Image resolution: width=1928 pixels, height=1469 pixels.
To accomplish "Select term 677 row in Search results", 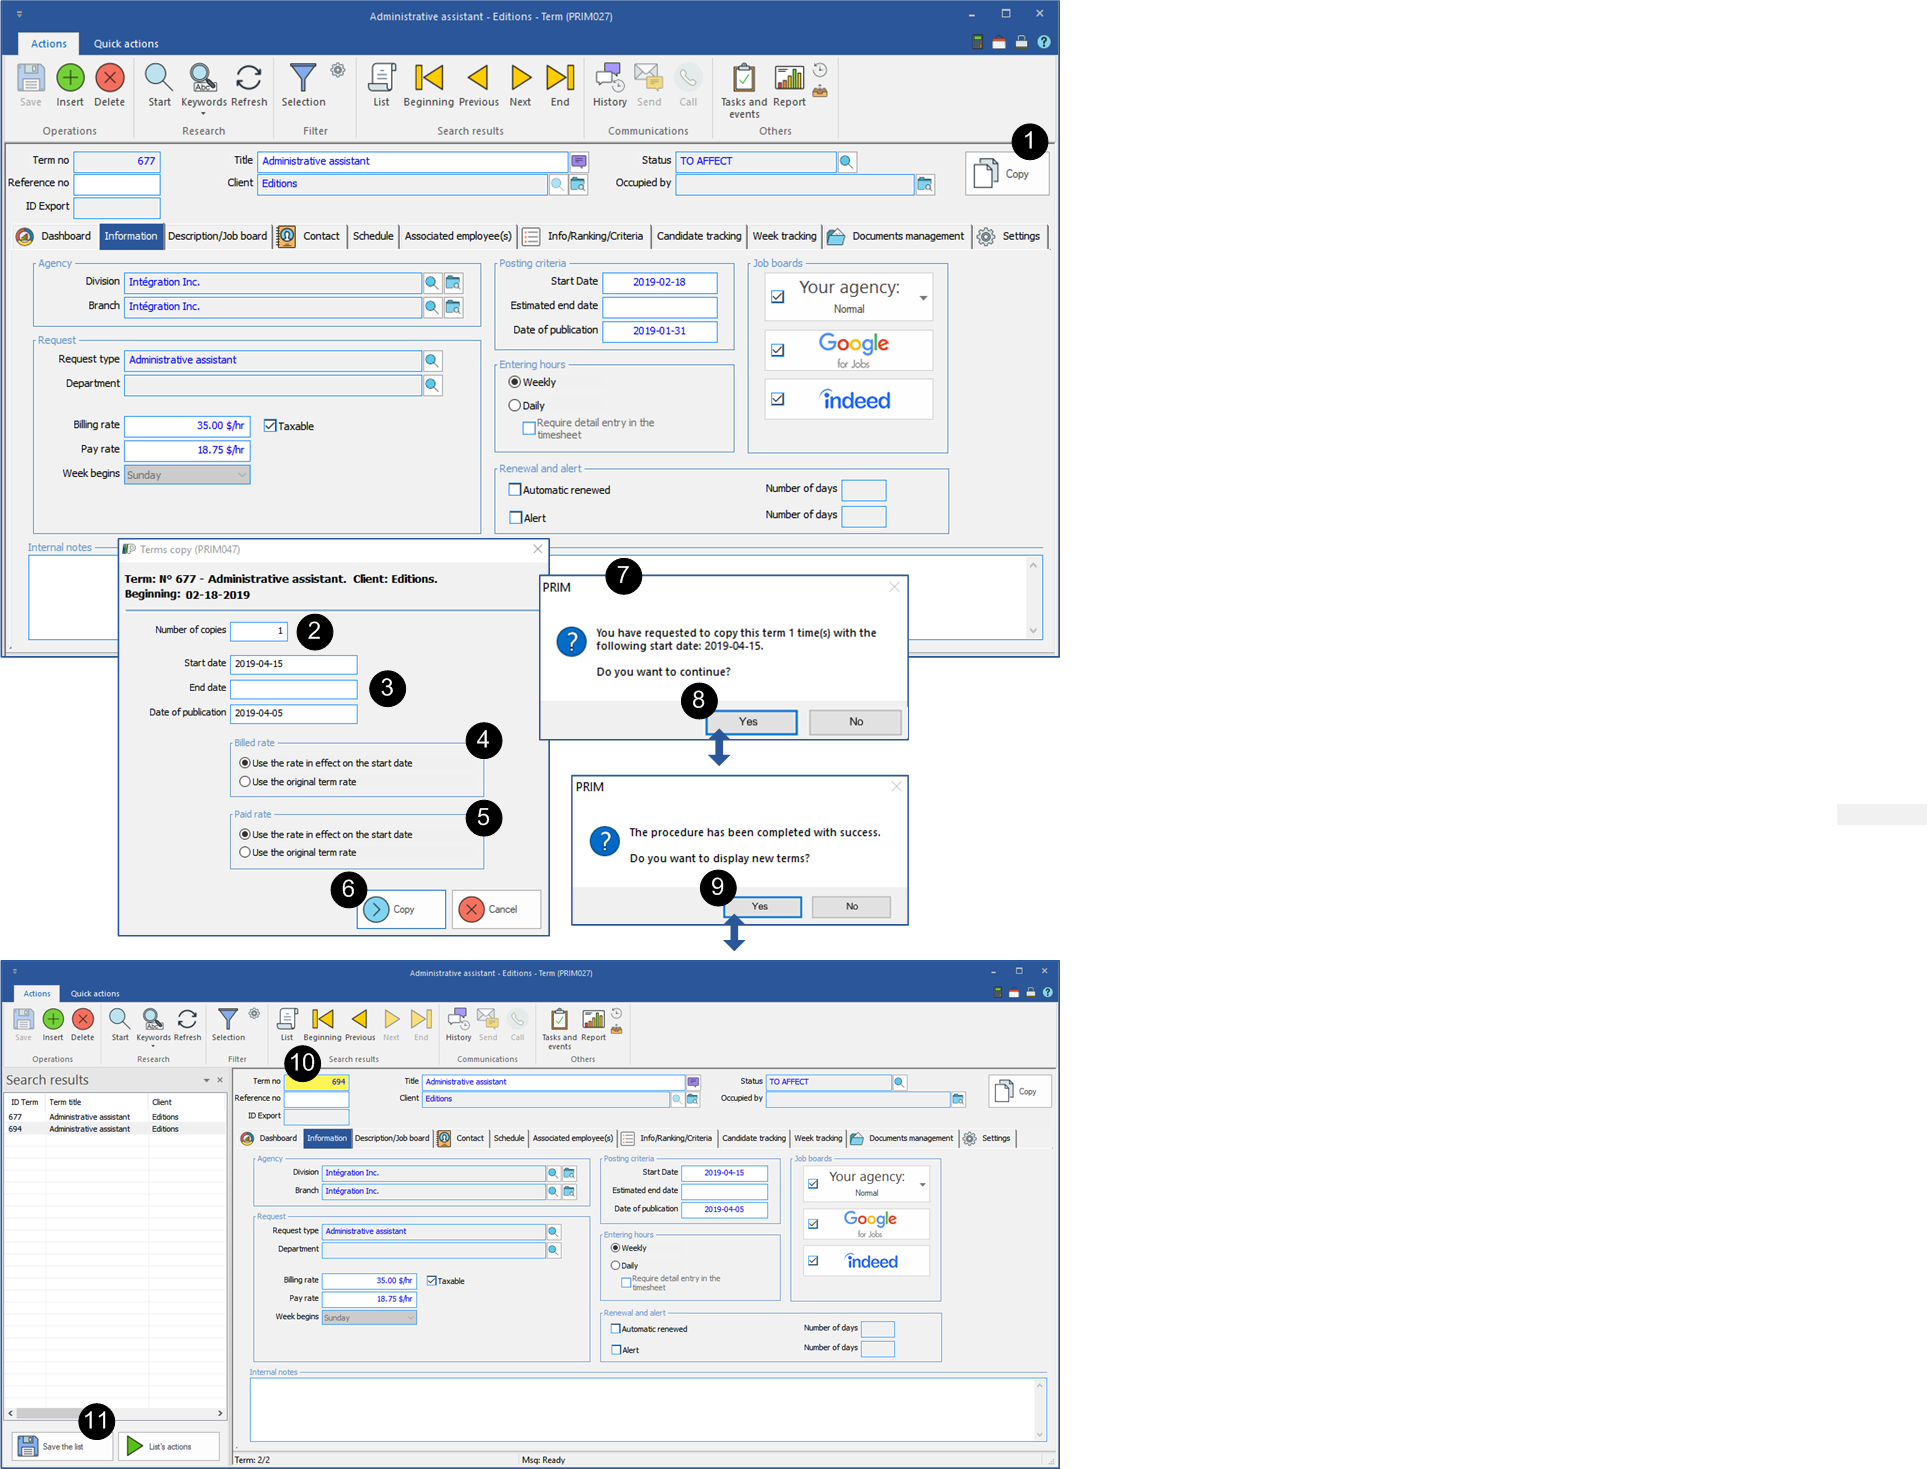I will (115, 1117).
